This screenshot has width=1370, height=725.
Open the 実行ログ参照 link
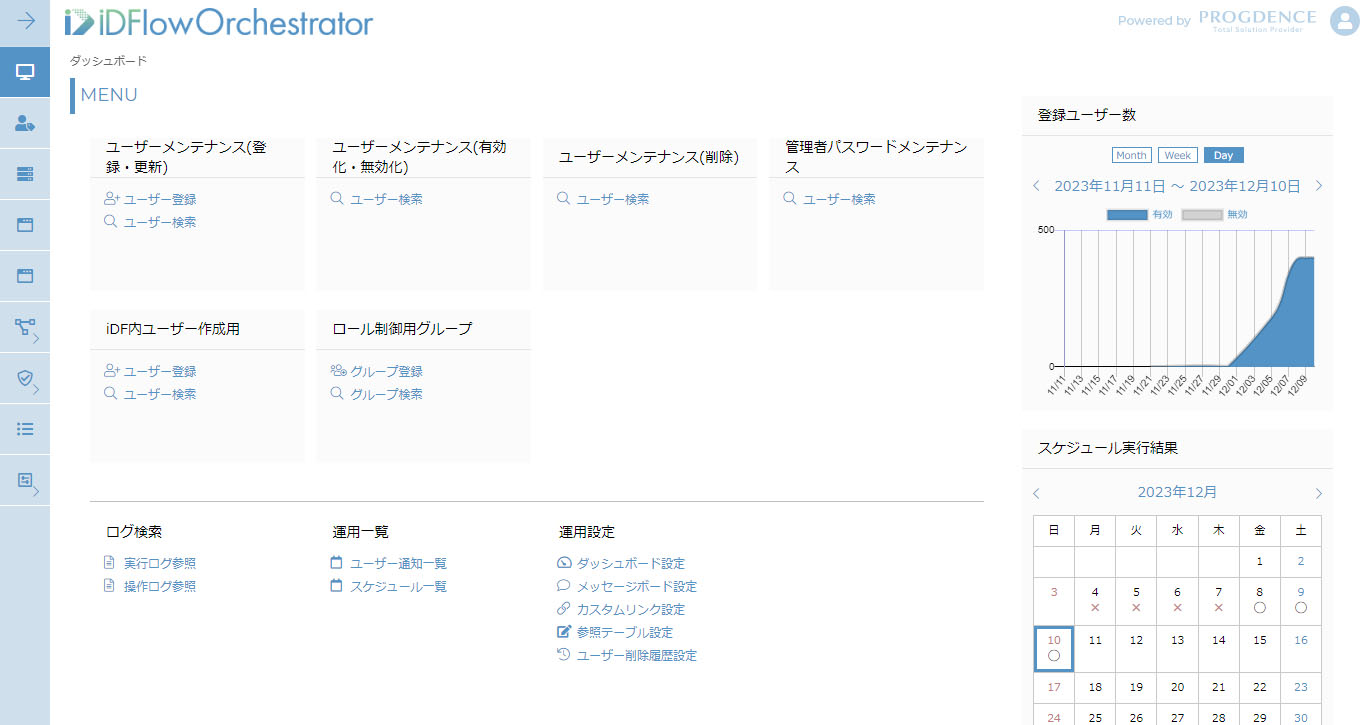[159, 564]
